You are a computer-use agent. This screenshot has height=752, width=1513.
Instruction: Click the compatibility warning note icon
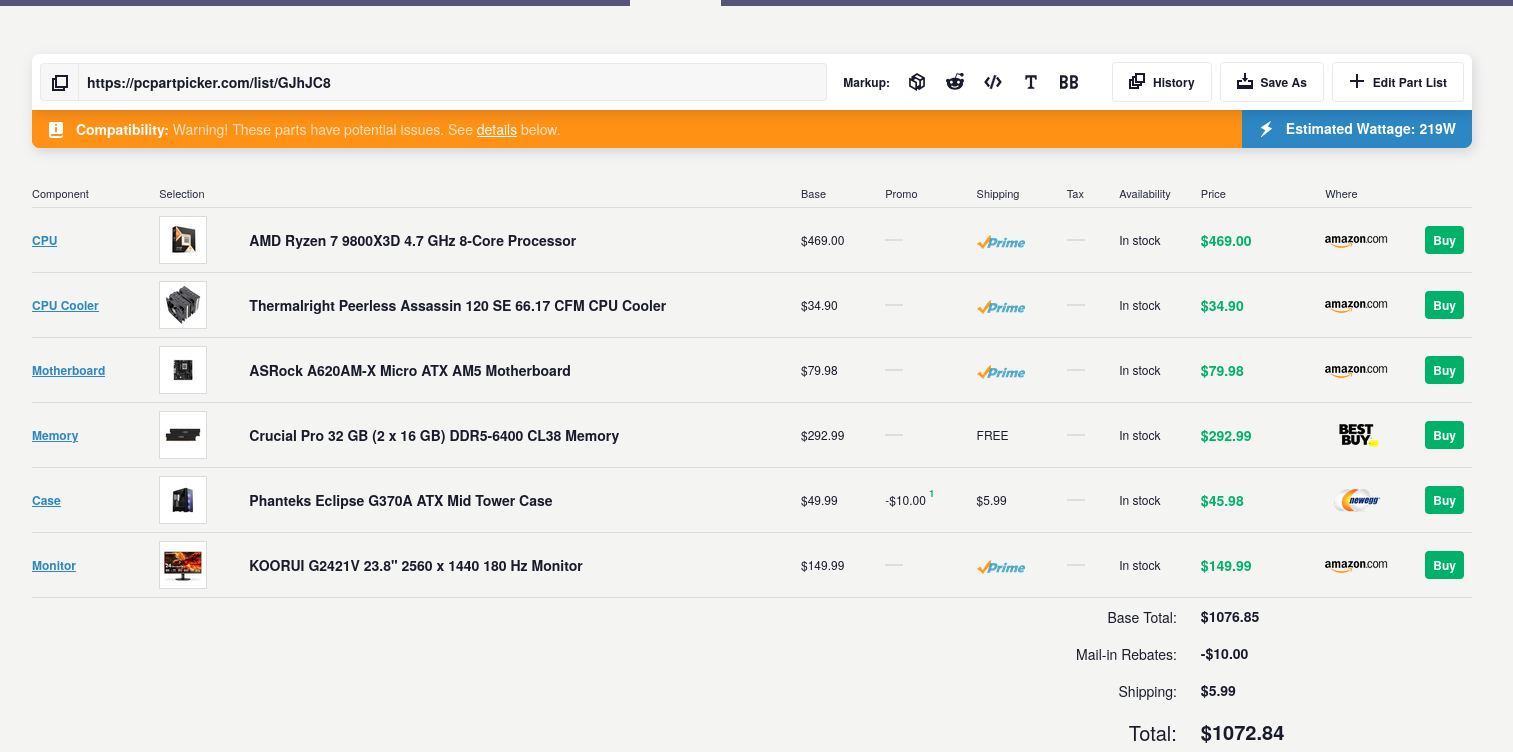pos(56,130)
